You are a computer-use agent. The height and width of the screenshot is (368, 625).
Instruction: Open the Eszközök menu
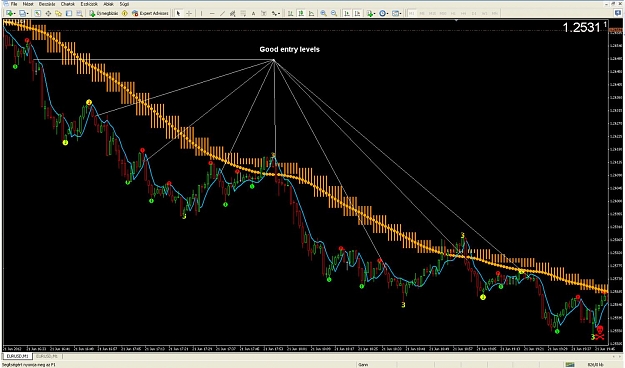tap(89, 4)
